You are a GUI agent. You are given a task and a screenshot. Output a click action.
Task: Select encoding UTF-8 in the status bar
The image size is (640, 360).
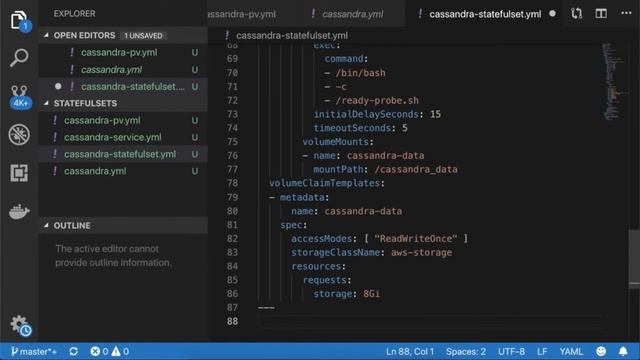coord(511,351)
